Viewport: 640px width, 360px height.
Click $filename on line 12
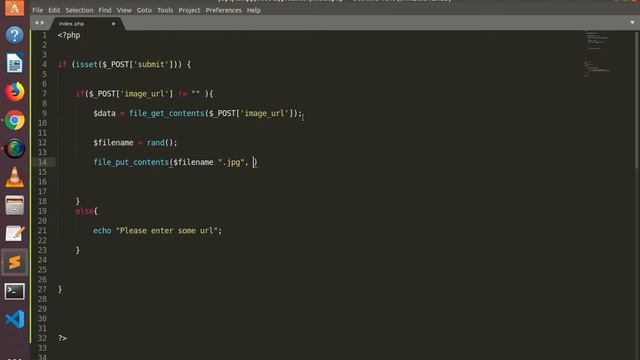click(113, 142)
